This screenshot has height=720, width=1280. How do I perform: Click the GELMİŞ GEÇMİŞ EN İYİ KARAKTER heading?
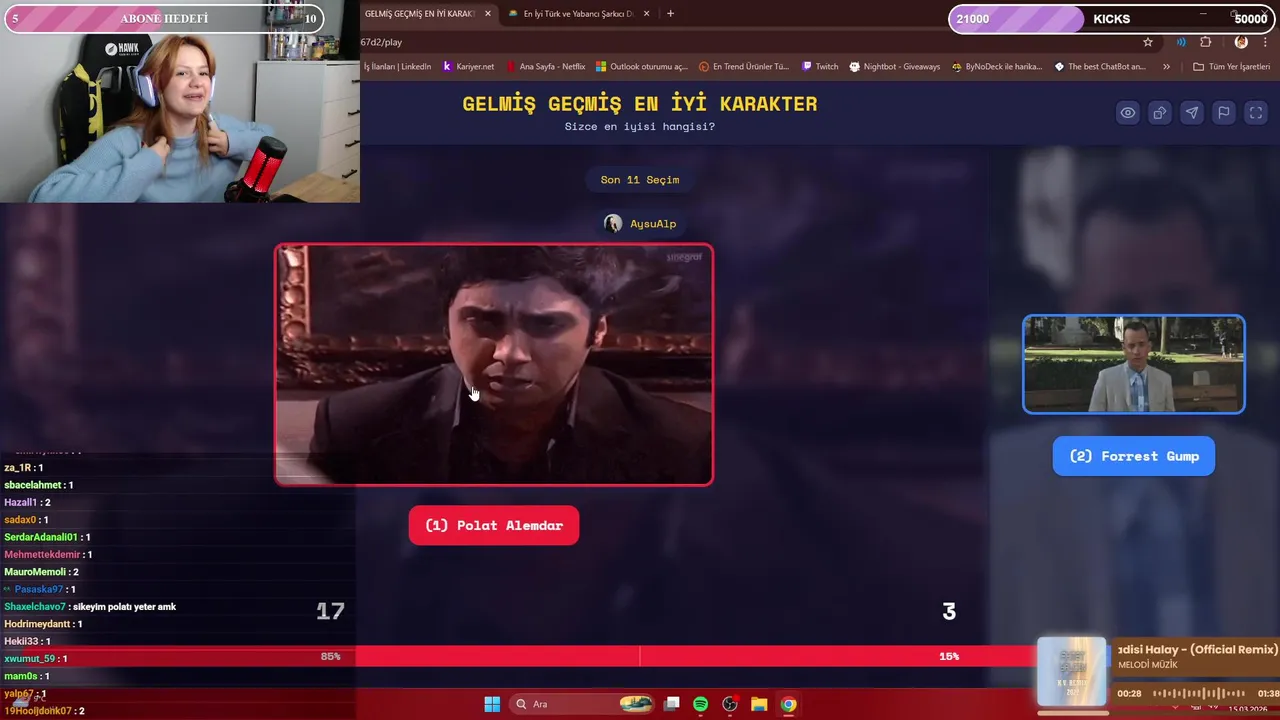tap(640, 103)
